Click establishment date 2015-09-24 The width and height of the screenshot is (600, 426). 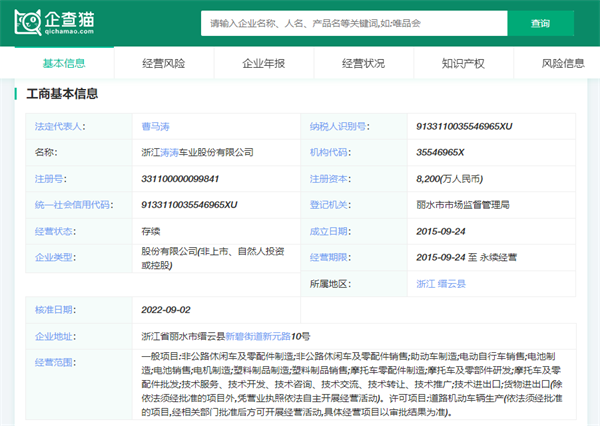coord(441,231)
